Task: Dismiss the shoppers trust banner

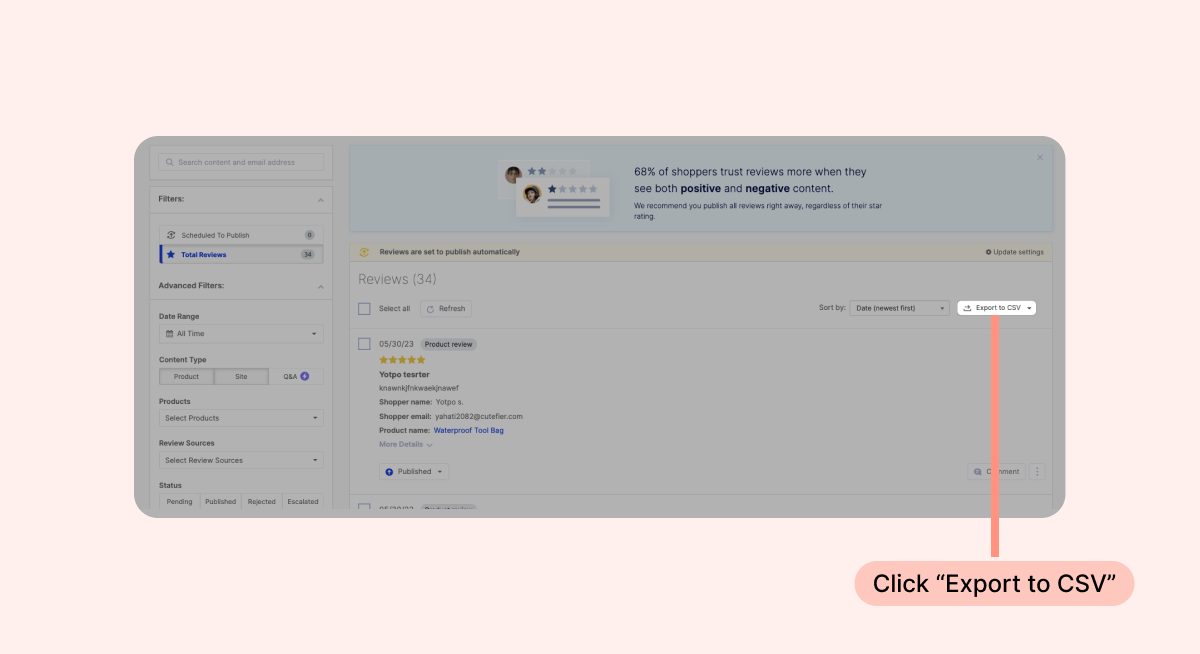Action: pos(1040,157)
